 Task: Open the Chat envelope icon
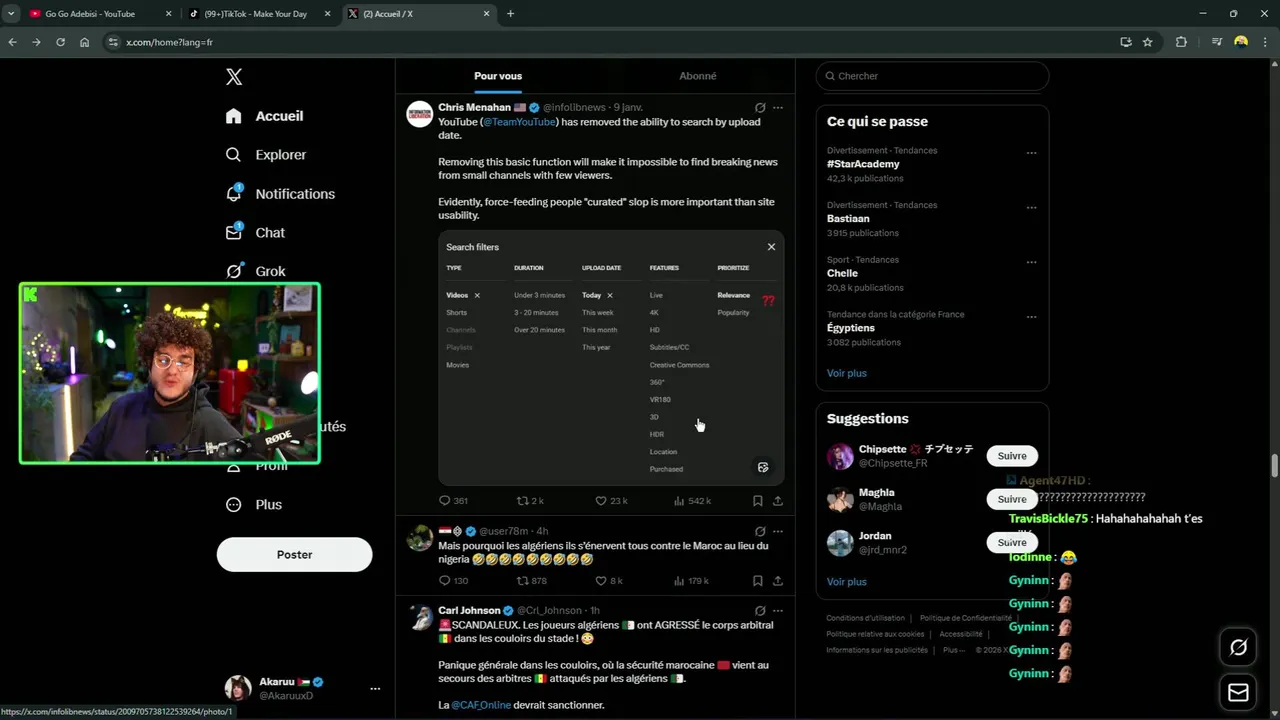[x=234, y=232]
